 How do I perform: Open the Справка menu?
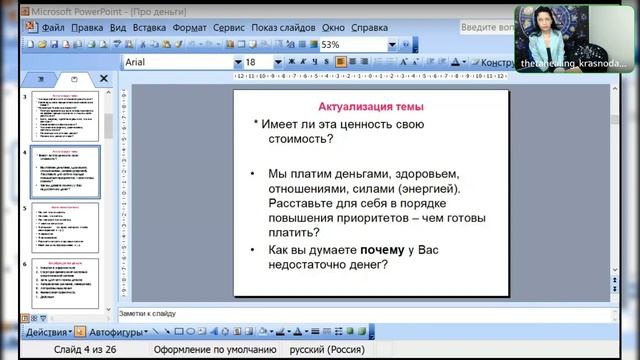point(369,28)
